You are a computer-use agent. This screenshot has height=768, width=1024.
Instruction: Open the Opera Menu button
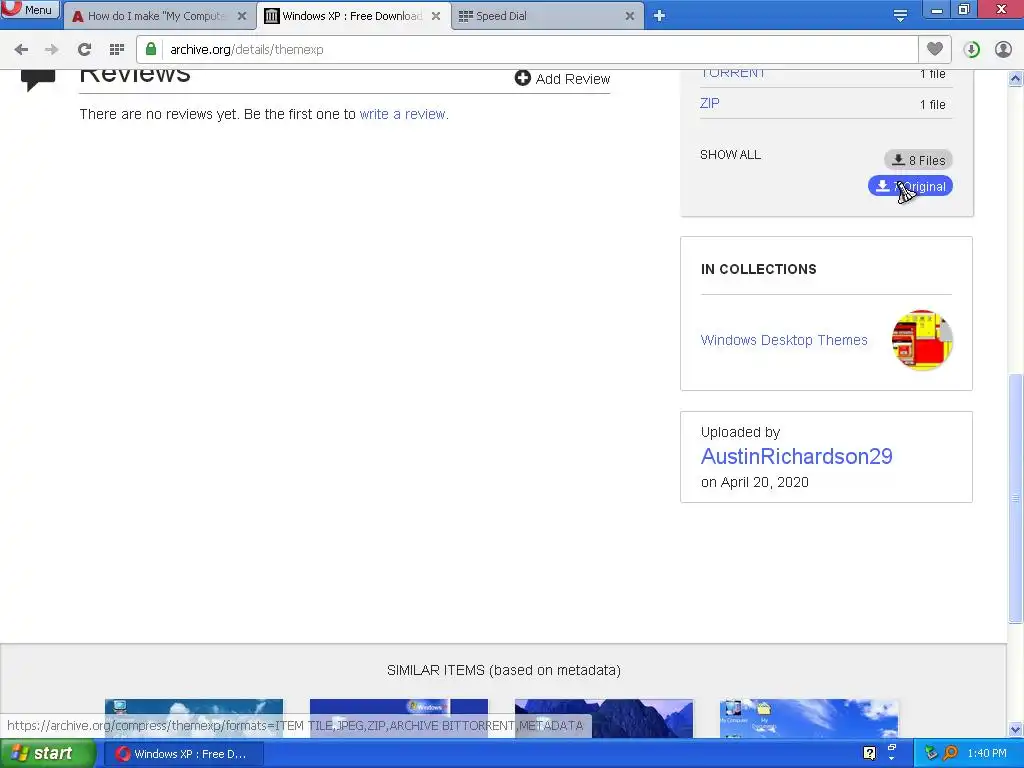coord(30,10)
